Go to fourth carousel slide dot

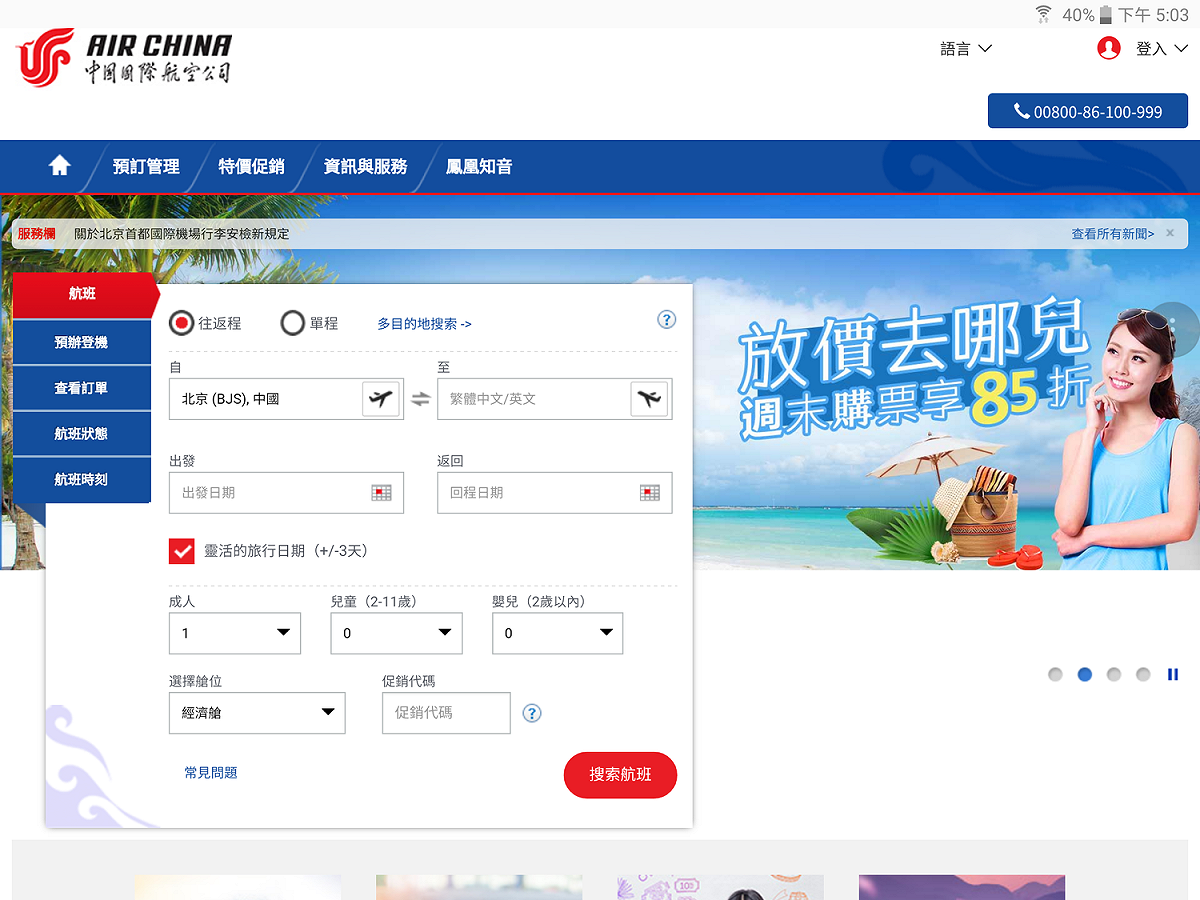[1143, 675]
